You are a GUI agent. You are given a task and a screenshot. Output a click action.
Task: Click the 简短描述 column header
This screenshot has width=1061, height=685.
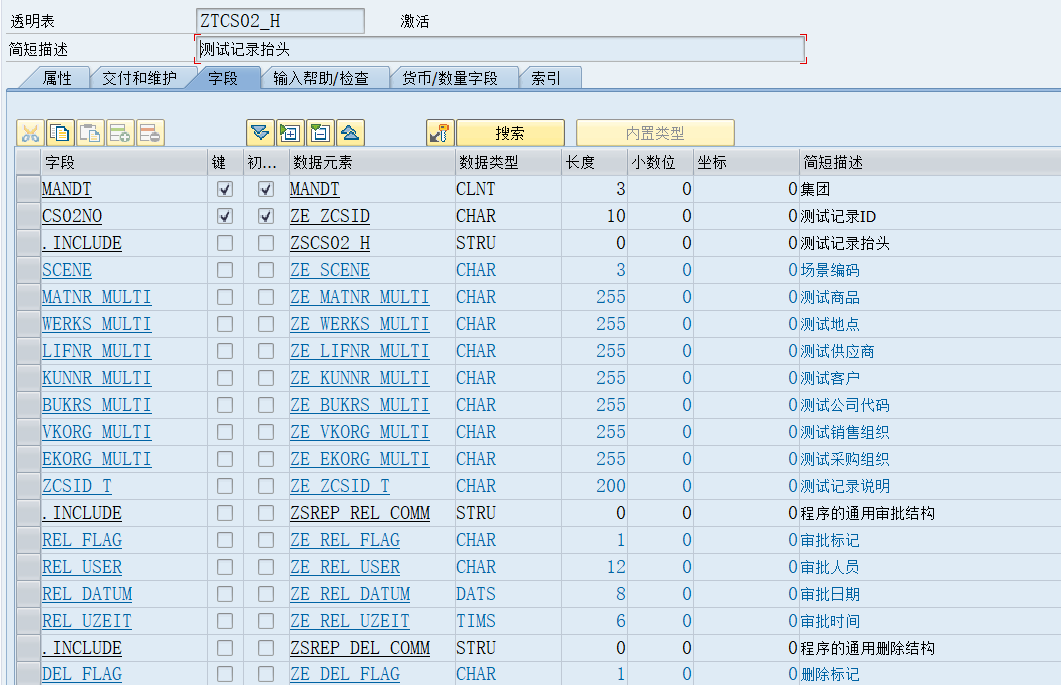(x=930, y=162)
